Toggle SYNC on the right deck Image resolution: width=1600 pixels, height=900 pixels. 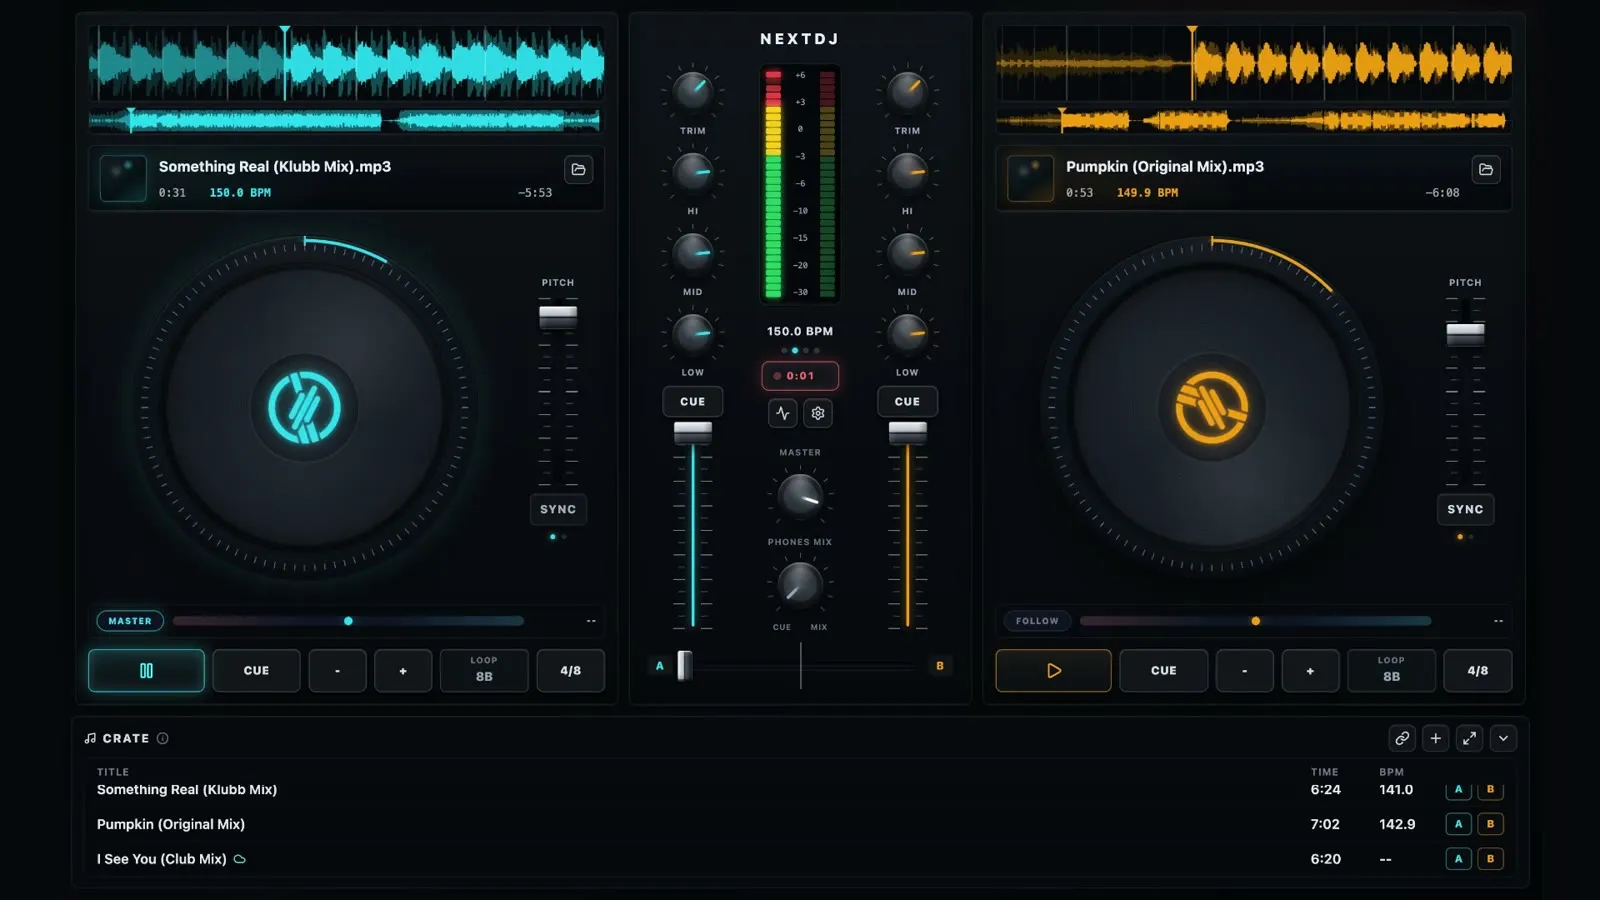pos(1465,509)
